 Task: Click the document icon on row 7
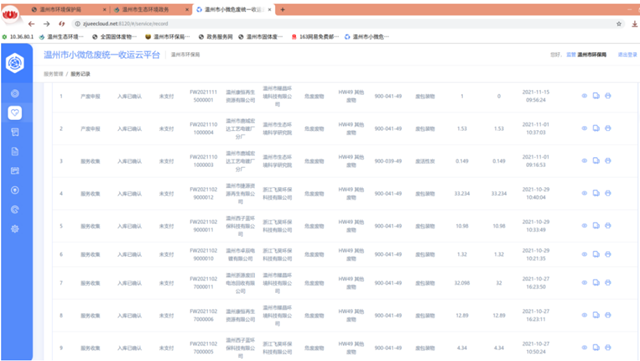[596, 283]
